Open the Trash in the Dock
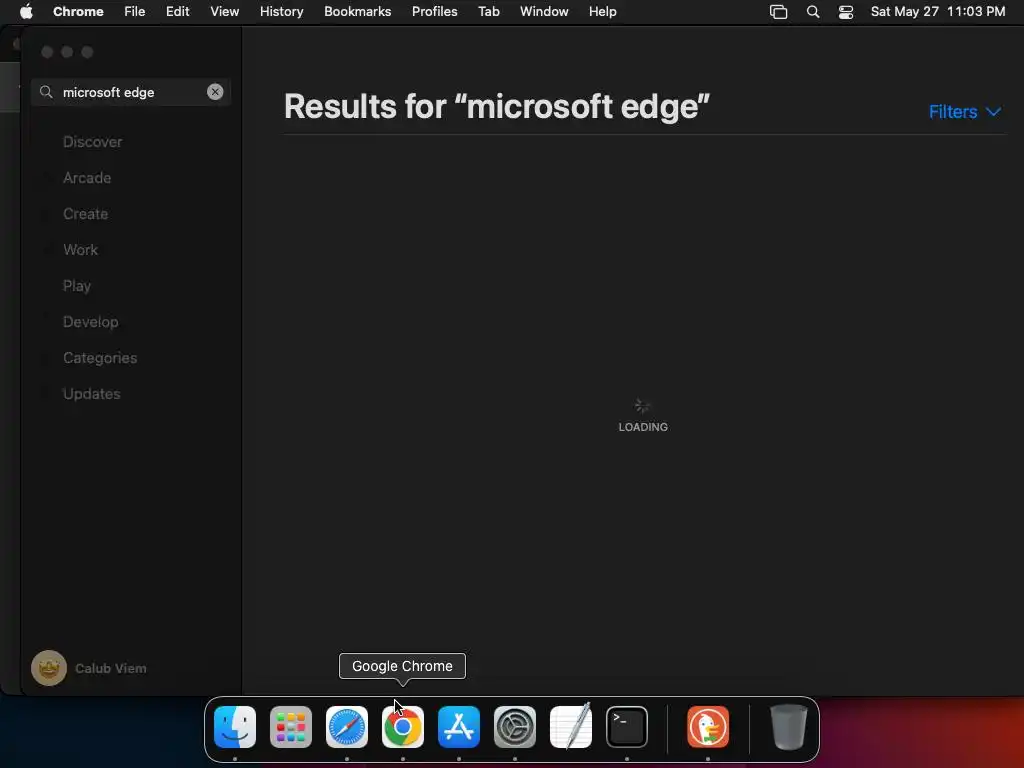This screenshot has width=1024, height=768. 789,727
